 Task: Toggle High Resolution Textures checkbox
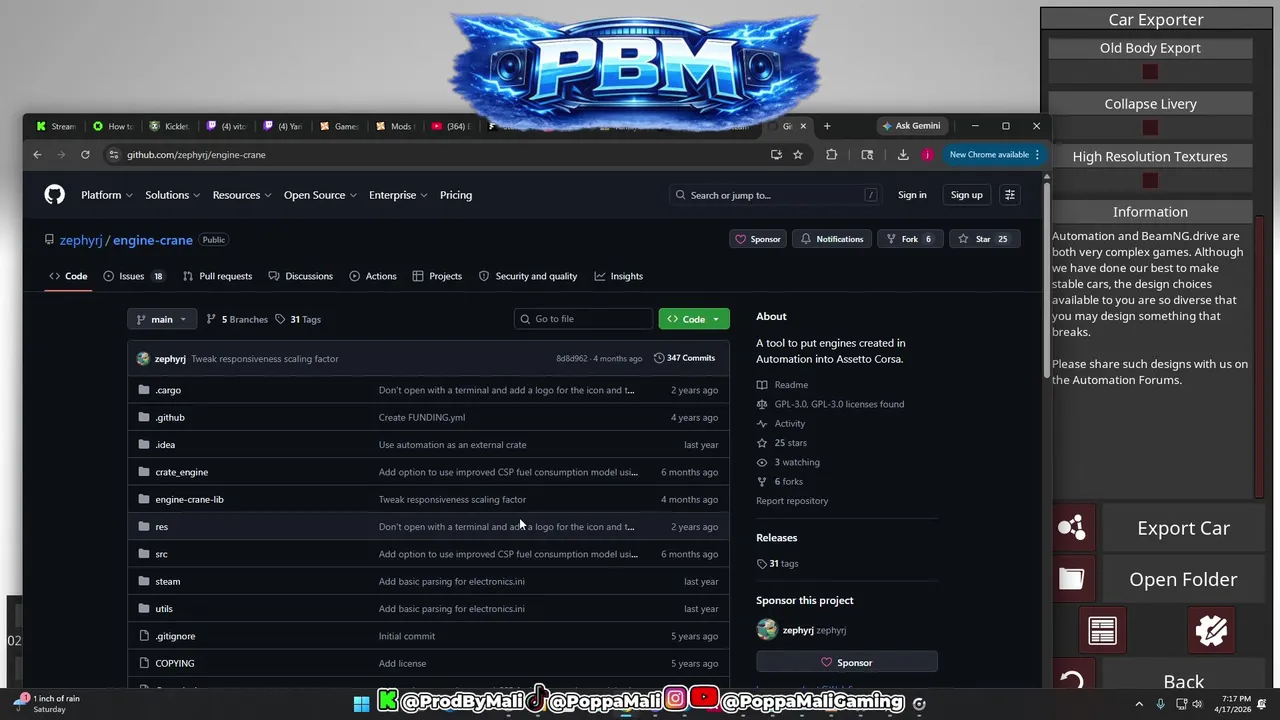1150,181
